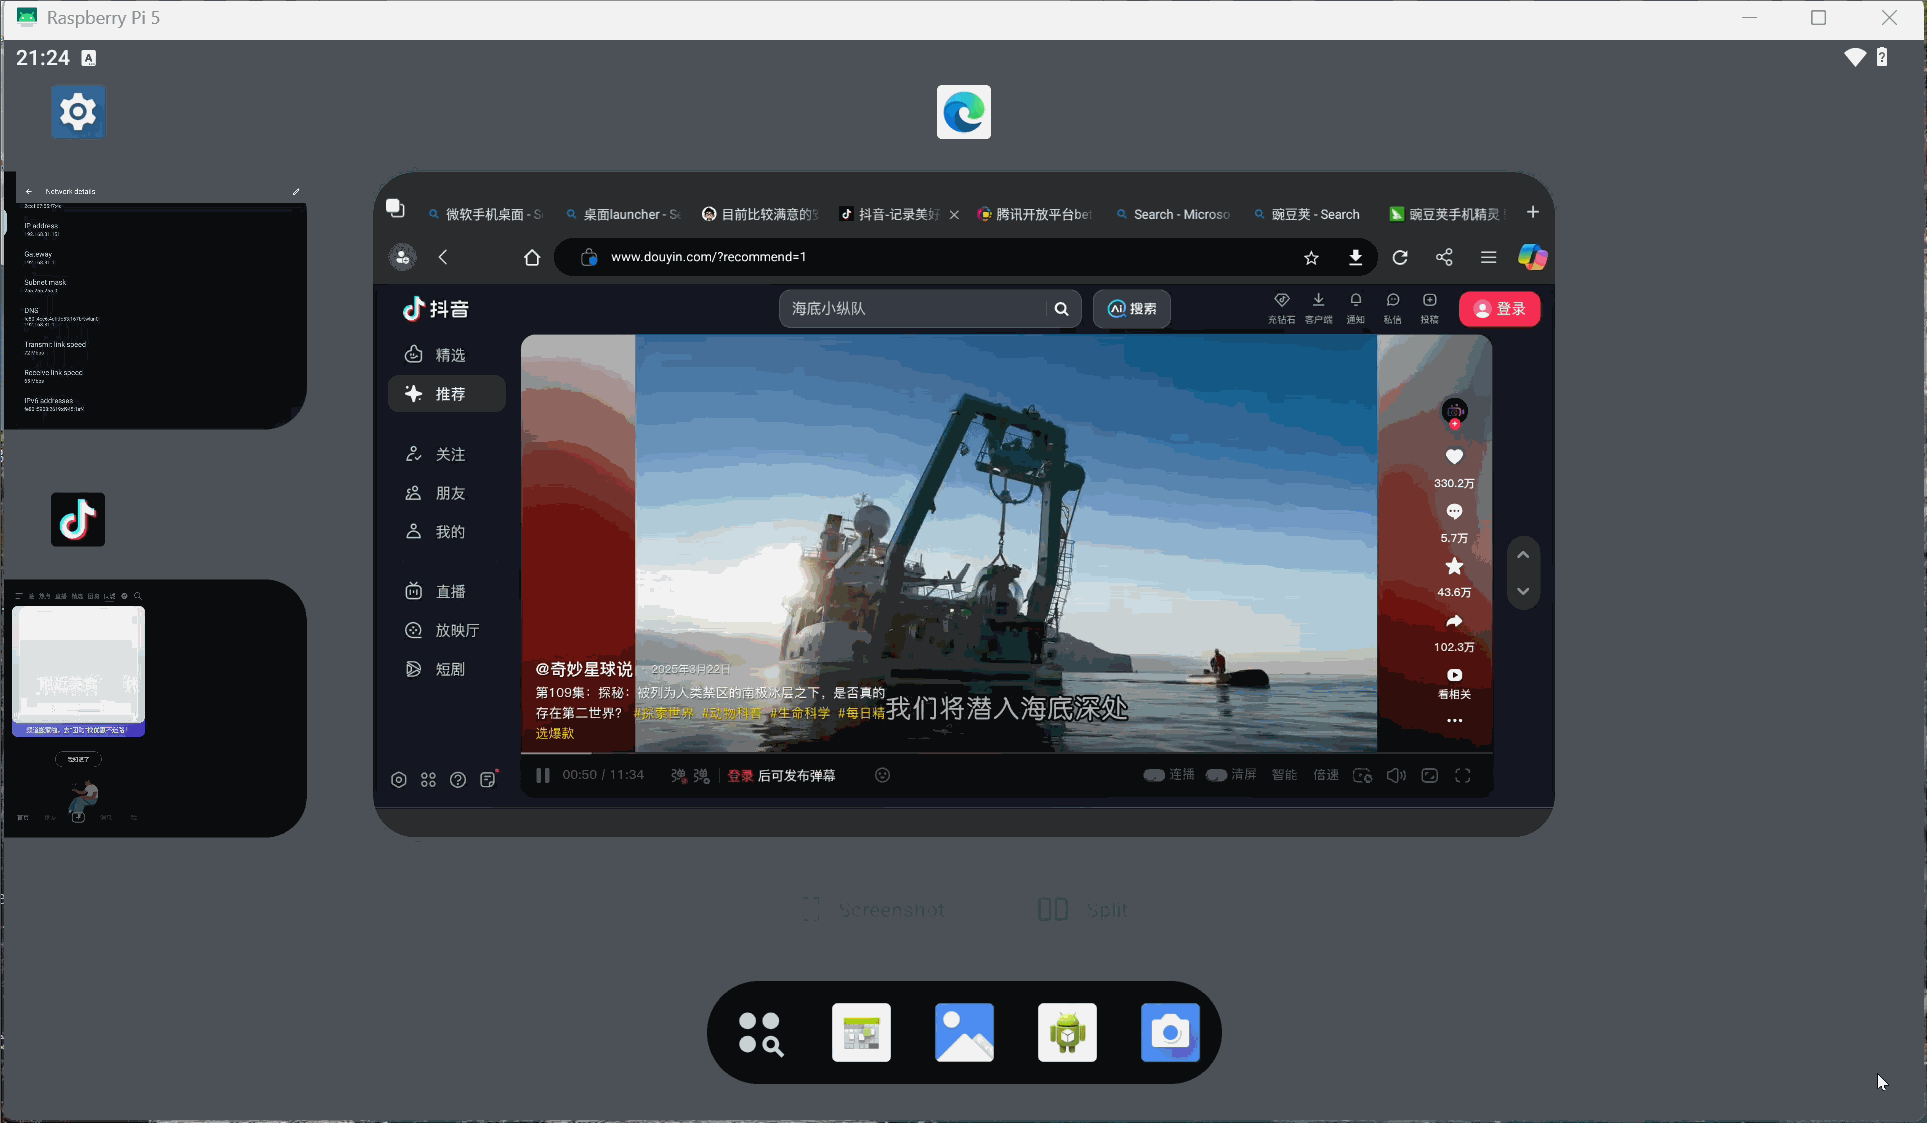The image size is (1927, 1123).
Task: Click the browser download icon
Action: pos(1355,258)
